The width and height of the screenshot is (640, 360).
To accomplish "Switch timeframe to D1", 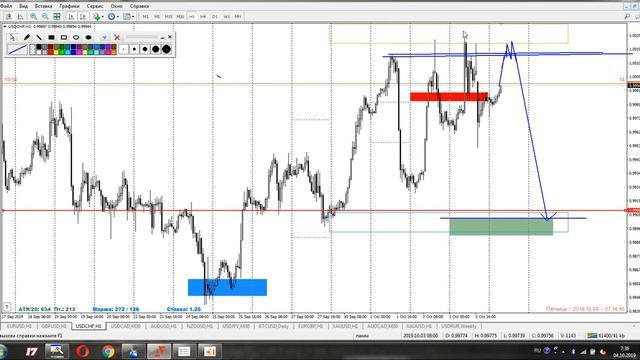I will [215, 16].
